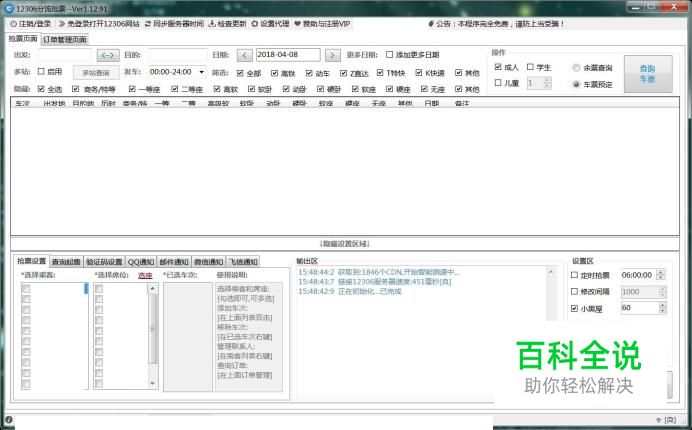The image size is (692, 430).
Task: Open 微信通知 tab
Action: [208, 262]
